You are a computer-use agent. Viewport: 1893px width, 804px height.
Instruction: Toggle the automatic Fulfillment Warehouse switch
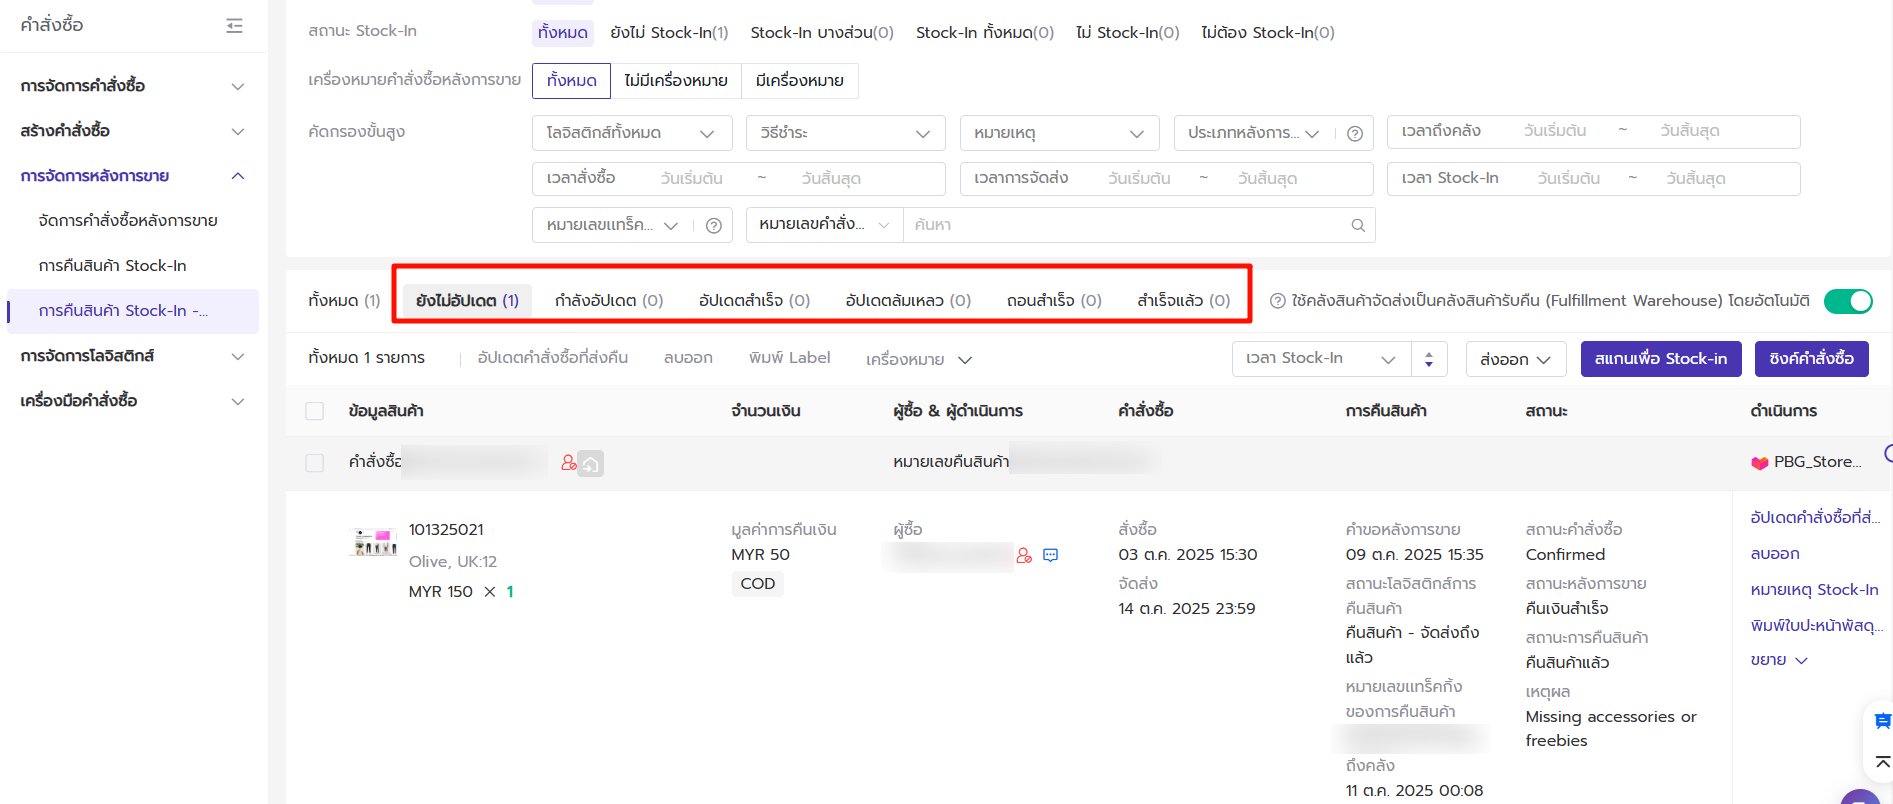coord(1847,301)
